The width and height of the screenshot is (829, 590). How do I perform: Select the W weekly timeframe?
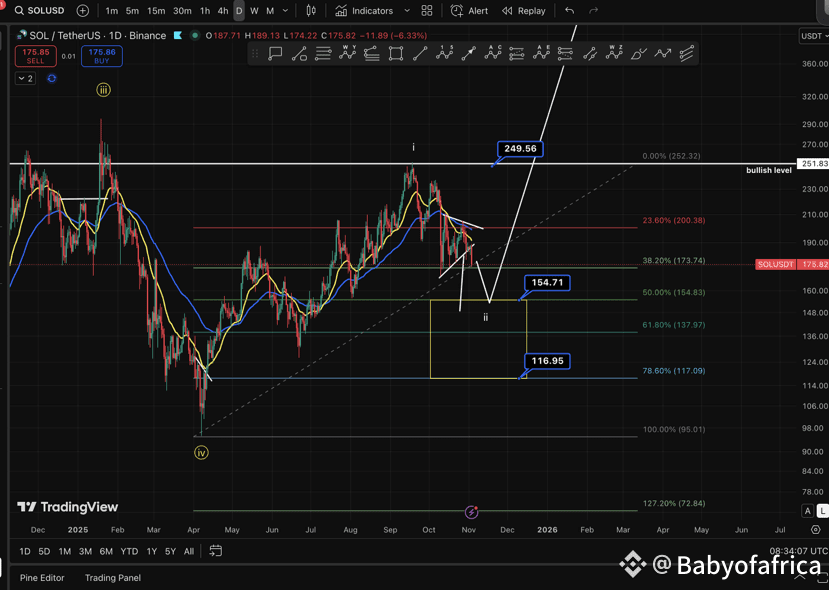coord(254,11)
